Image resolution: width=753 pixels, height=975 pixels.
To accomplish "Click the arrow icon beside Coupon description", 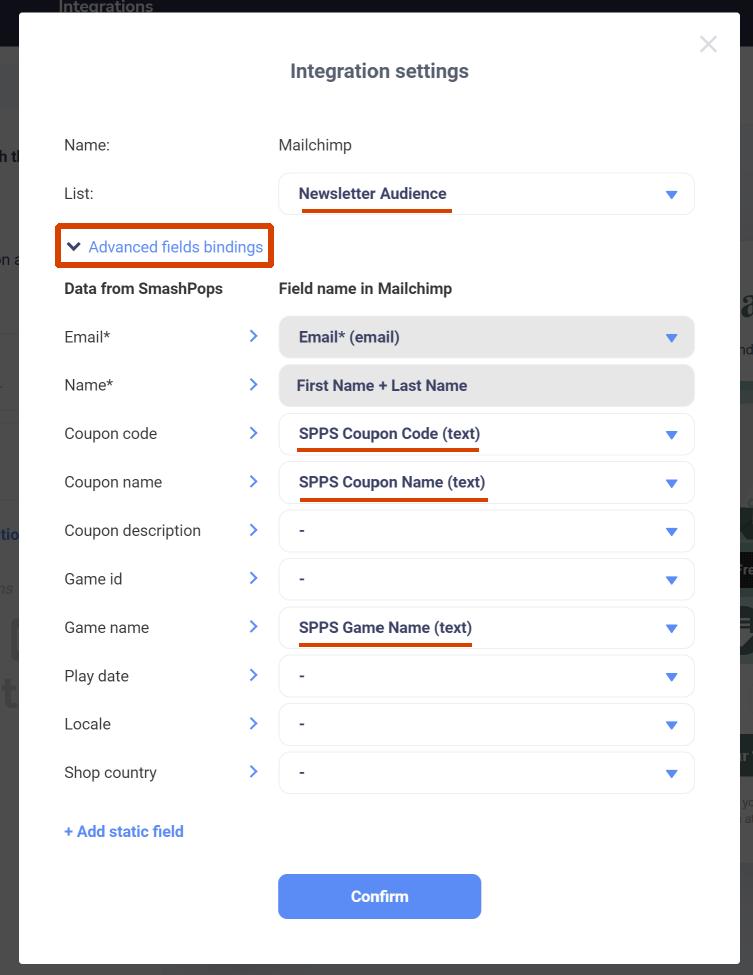I will coord(253,530).
